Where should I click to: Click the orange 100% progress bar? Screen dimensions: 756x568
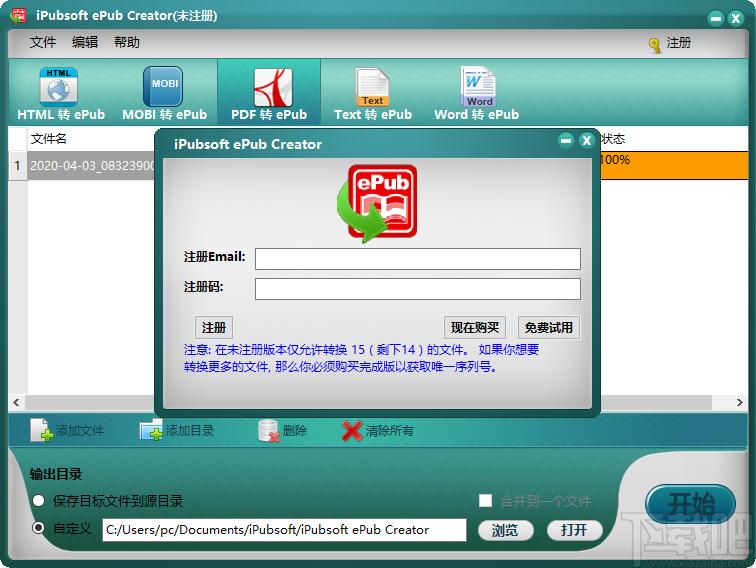[x=674, y=165]
